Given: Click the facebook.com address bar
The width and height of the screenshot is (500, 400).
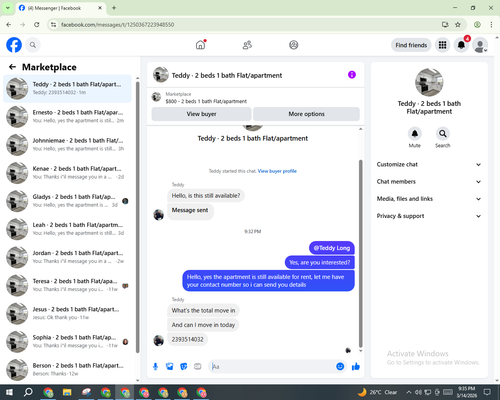Looking at the screenshot, I should pyautogui.click(x=247, y=25).
